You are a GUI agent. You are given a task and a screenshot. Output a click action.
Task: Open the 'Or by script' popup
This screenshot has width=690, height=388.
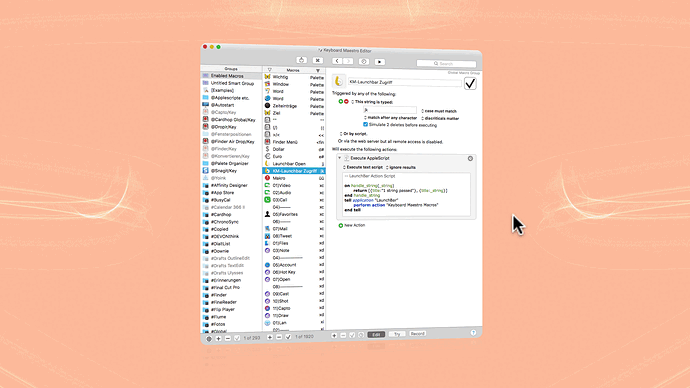click(353, 134)
